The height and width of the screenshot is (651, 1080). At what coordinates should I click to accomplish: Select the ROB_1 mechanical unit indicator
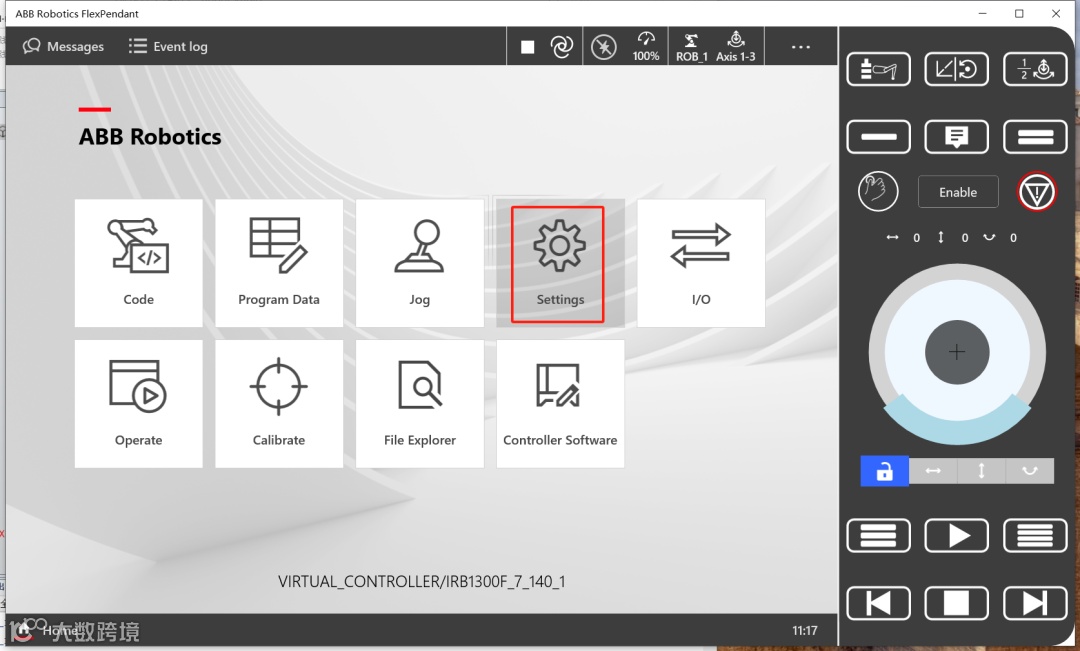pos(692,46)
